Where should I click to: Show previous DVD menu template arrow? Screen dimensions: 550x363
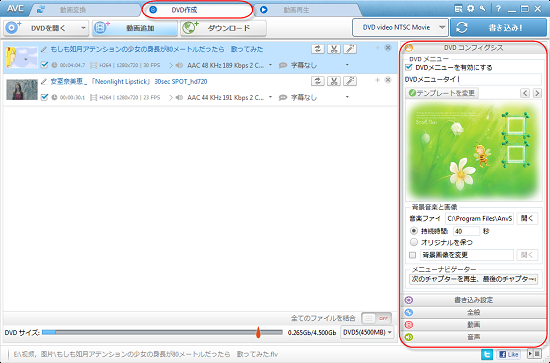pos(525,93)
